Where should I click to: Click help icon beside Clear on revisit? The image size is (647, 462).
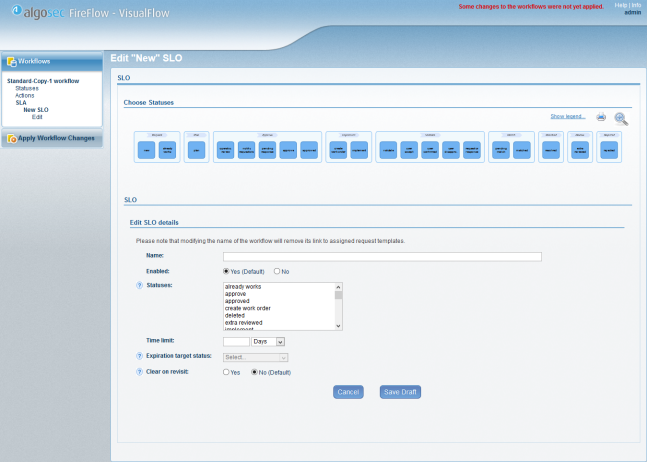click(x=139, y=372)
